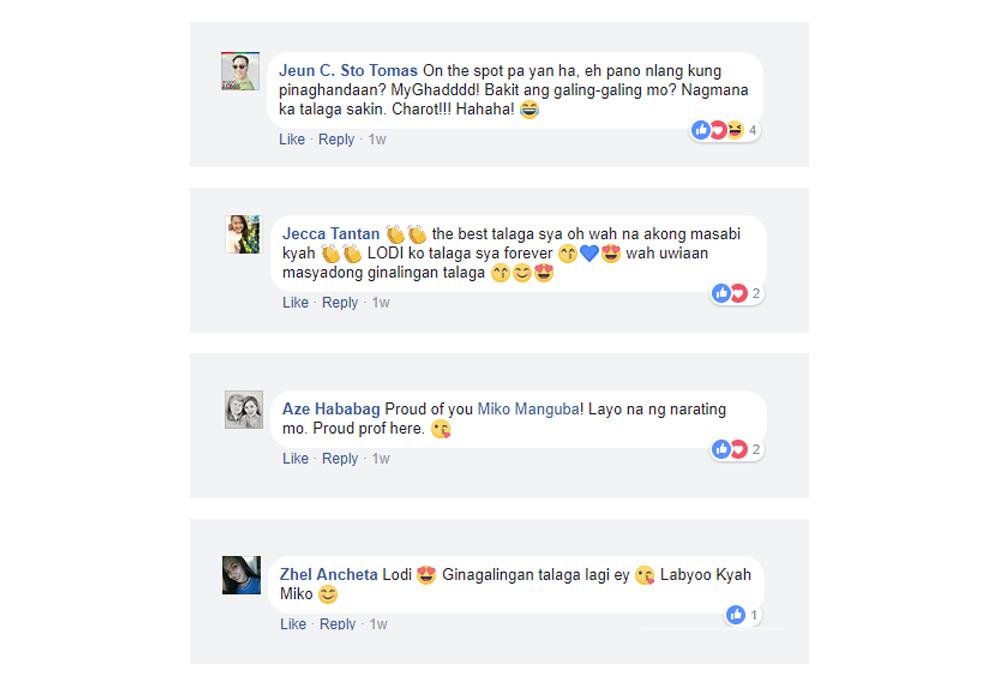Image resolution: width=1000 pixels, height=675 pixels.
Task: Reply to Aze Hababag's comment
Action: 340,458
